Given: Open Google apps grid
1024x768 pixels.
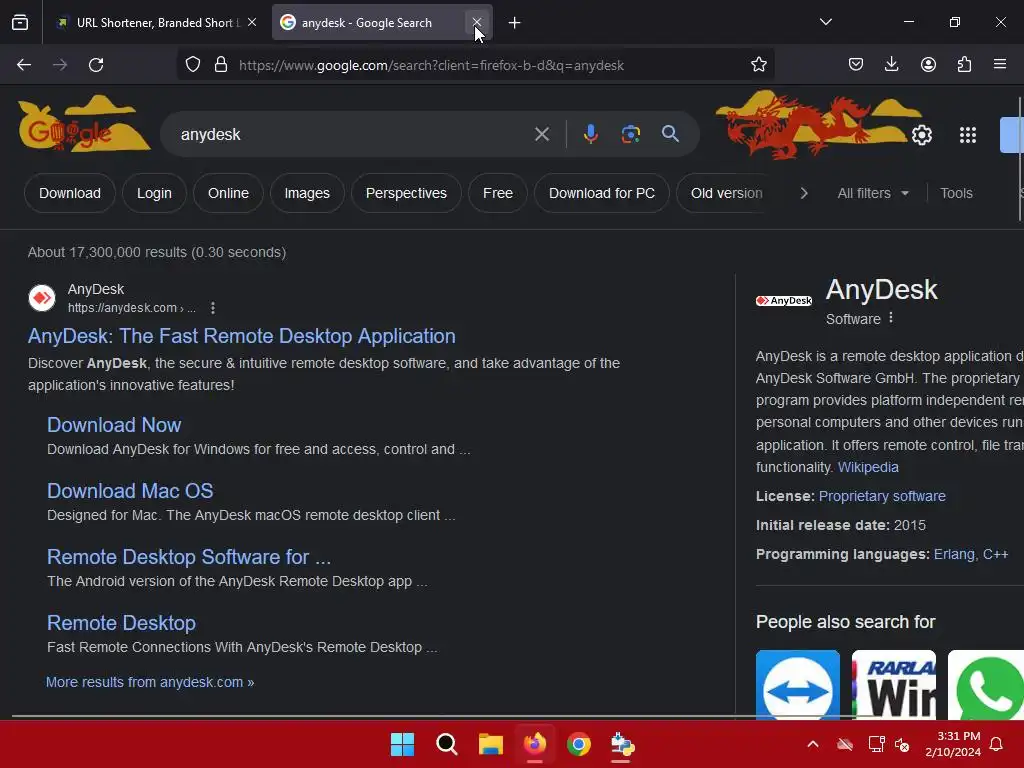Looking at the screenshot, I should pos(968,135).
